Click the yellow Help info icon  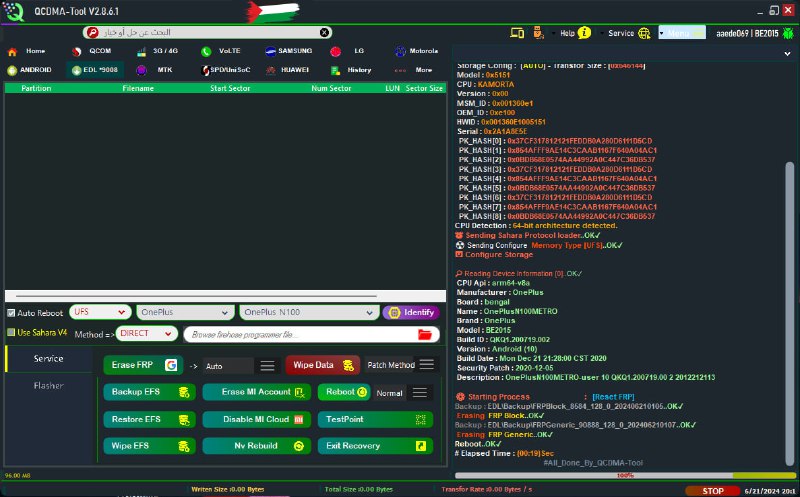pos(584,33)
